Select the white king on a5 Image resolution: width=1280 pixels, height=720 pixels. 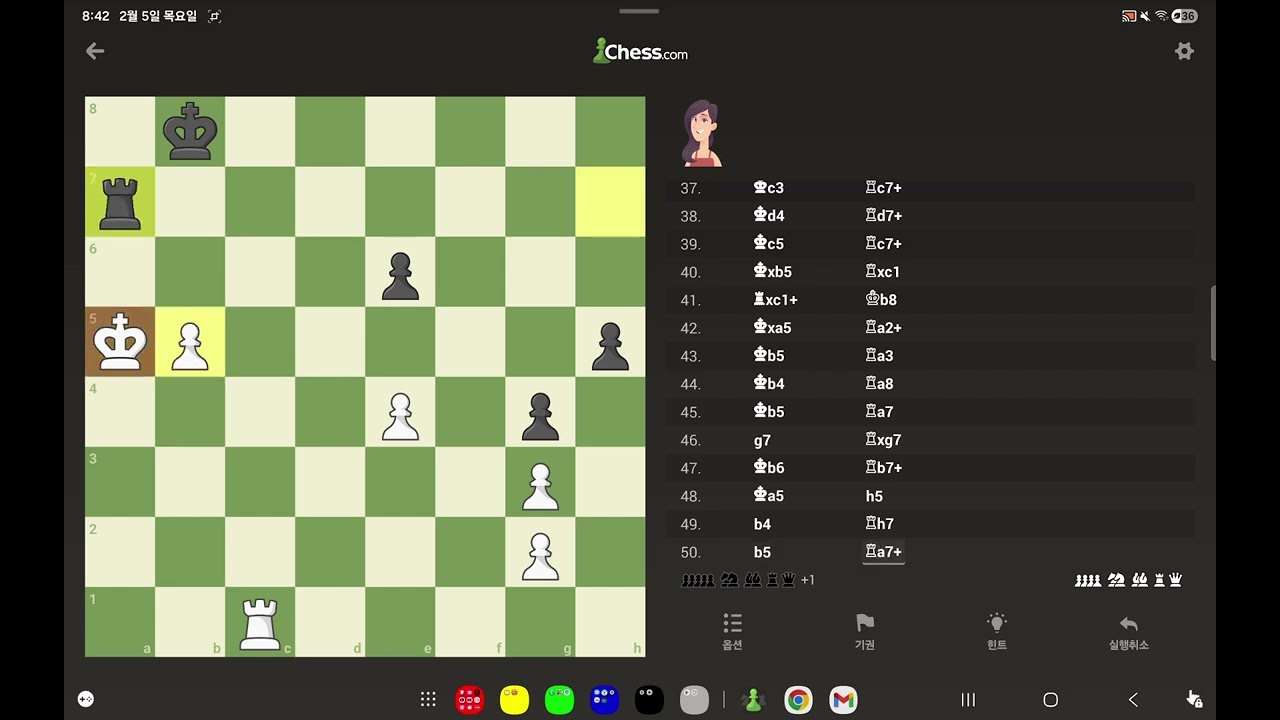120,342
